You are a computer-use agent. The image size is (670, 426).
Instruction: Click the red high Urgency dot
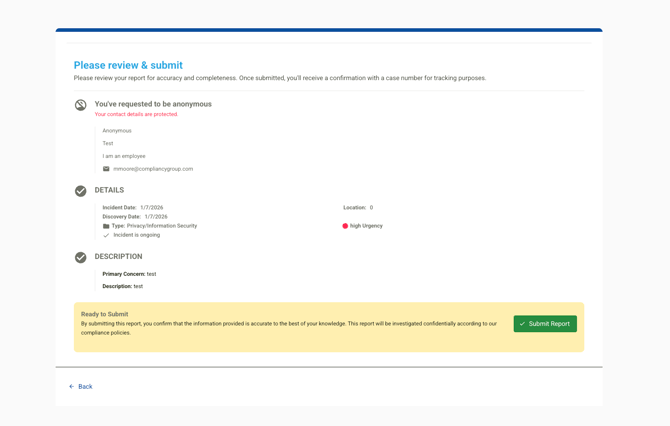coord(345,226)
